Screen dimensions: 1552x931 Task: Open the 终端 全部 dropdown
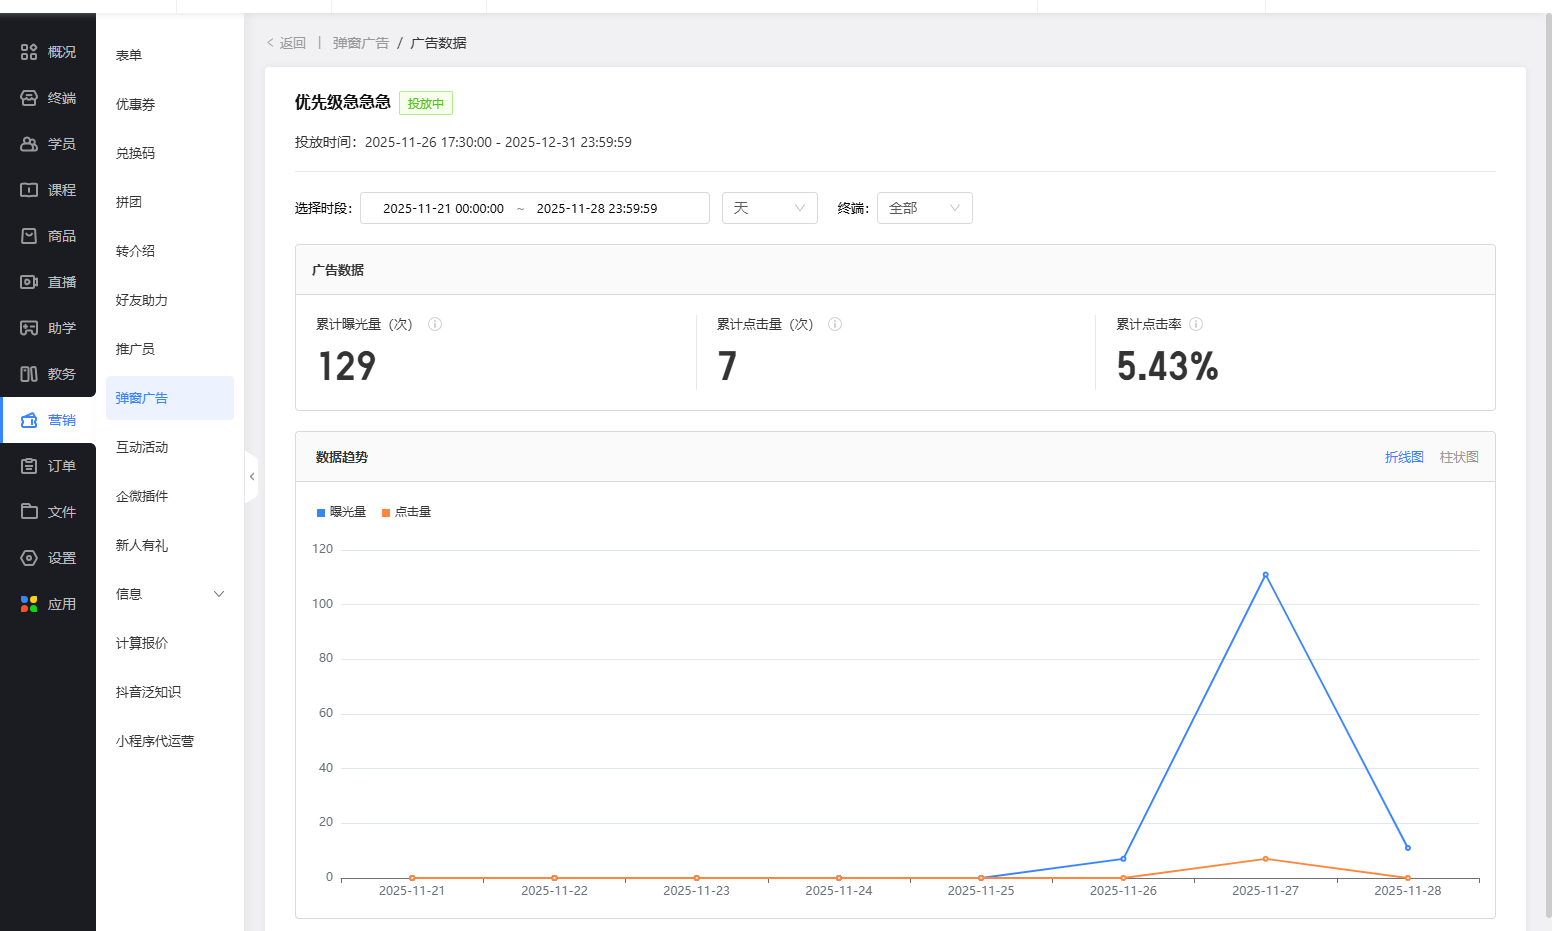pos(924,208)
